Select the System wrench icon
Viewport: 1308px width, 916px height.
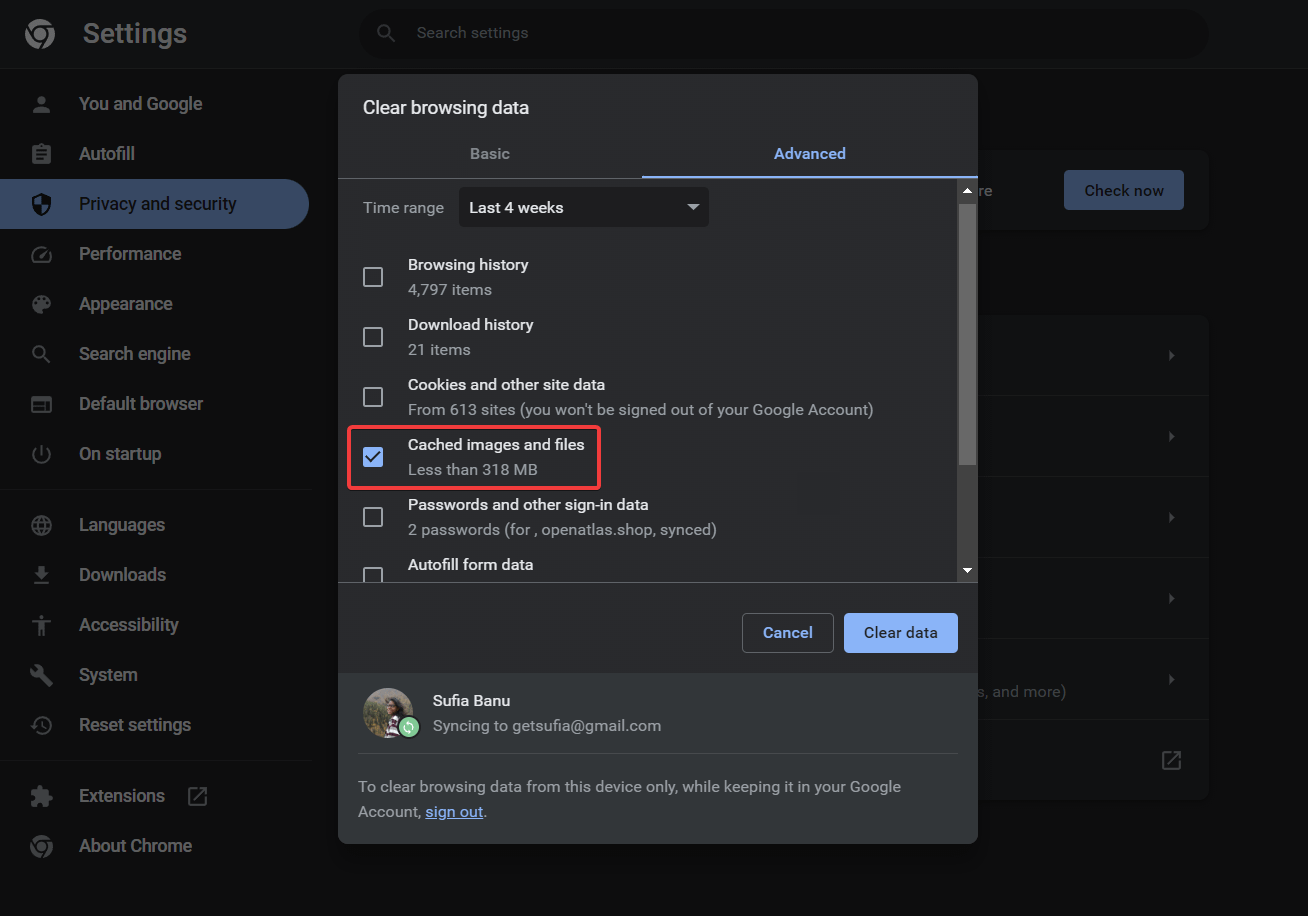click(x=40, y=674)
